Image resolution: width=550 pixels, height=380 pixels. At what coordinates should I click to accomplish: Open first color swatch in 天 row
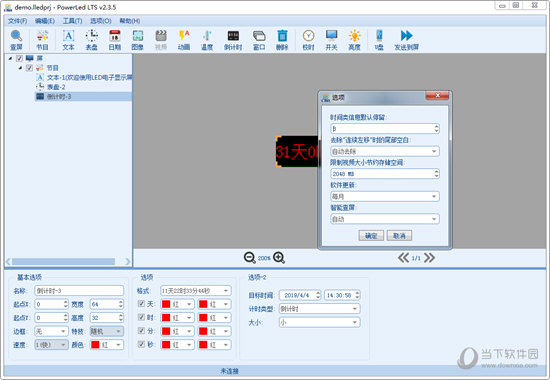pyautogui.click(x=177, y=304)
